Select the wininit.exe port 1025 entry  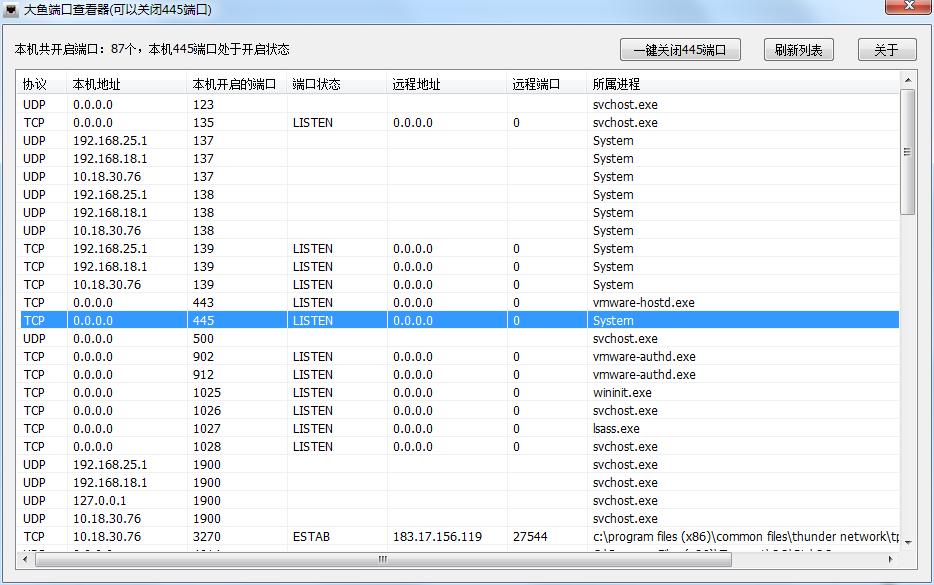(300, 392)
